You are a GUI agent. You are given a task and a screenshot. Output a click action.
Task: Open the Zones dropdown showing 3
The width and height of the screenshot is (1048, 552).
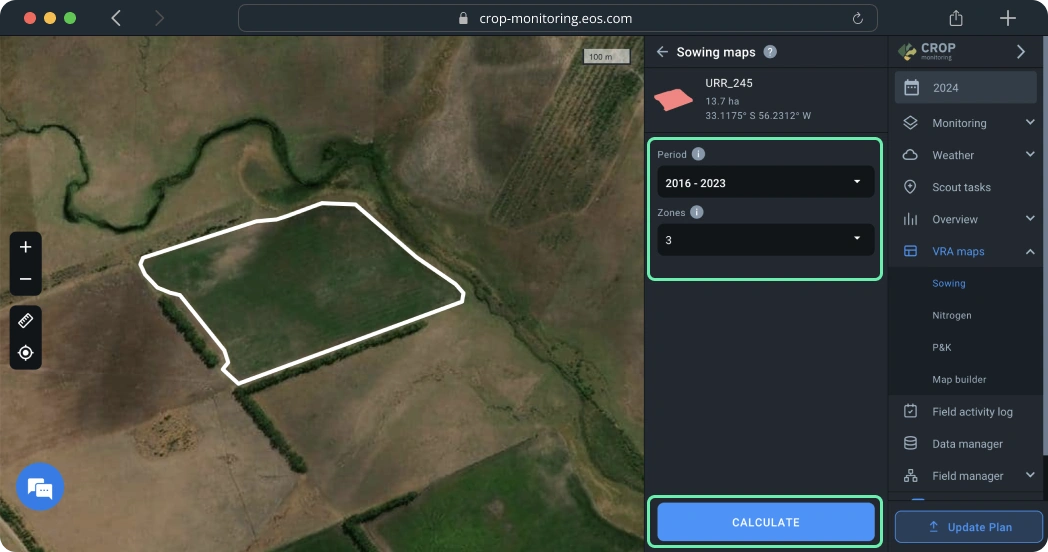(765, 240)
